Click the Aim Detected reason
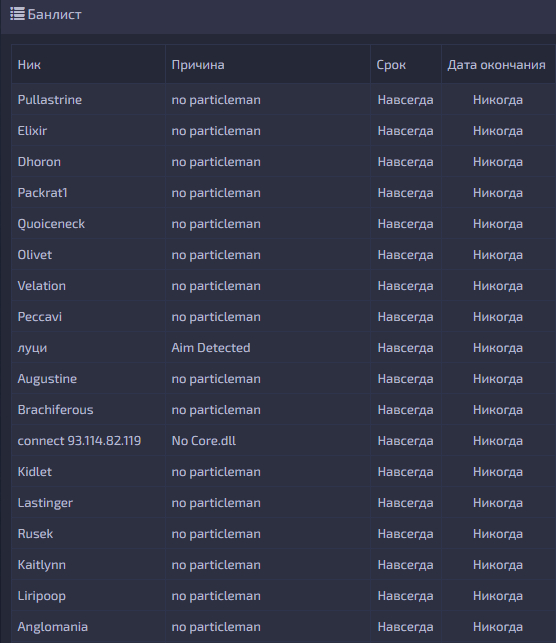Viewport: 556px width, 643px height. tap(211, 348)
